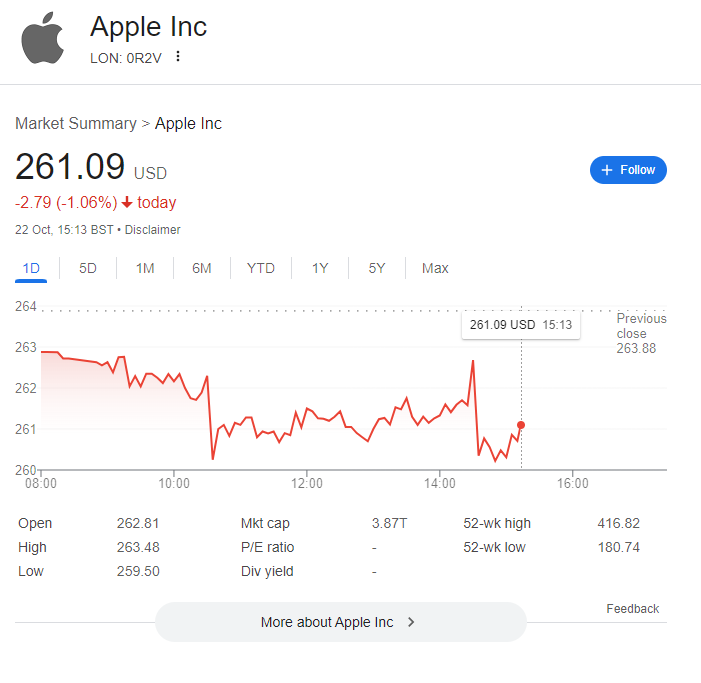The width and height of the screenshot is (701, 683).
Task: Show the 6M chart range
Action: 202,268
